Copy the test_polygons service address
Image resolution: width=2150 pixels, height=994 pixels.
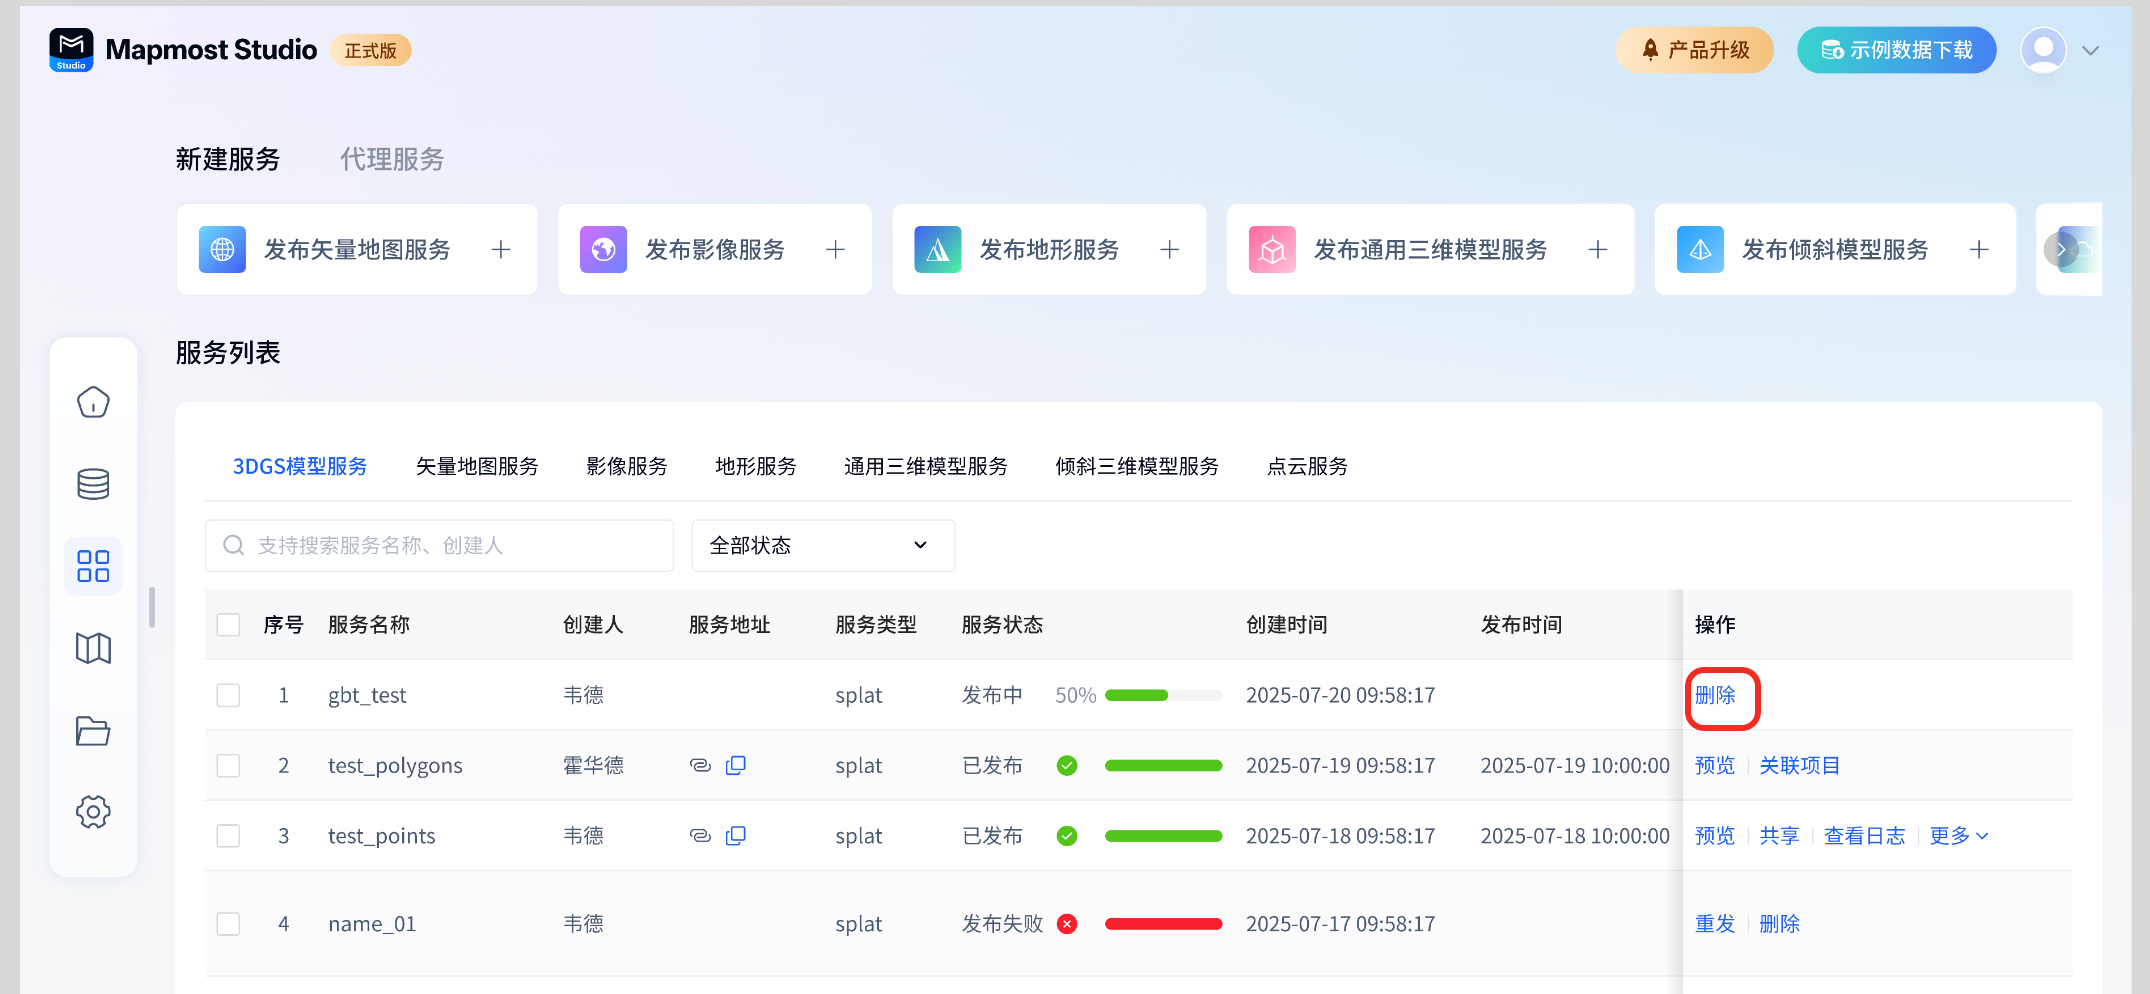736,765
